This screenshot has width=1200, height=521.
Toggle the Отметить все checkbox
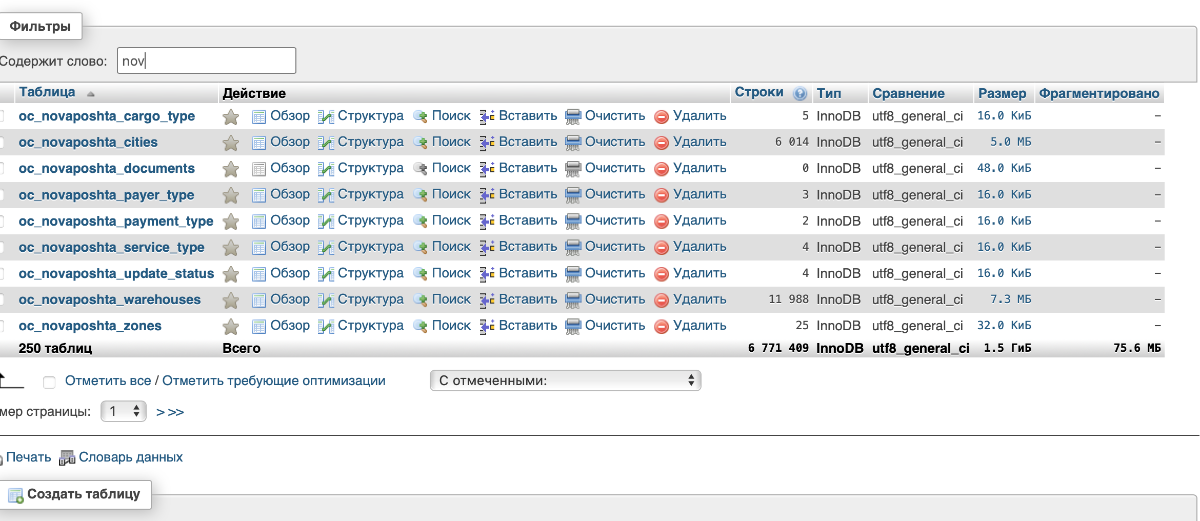pos(49,382)
